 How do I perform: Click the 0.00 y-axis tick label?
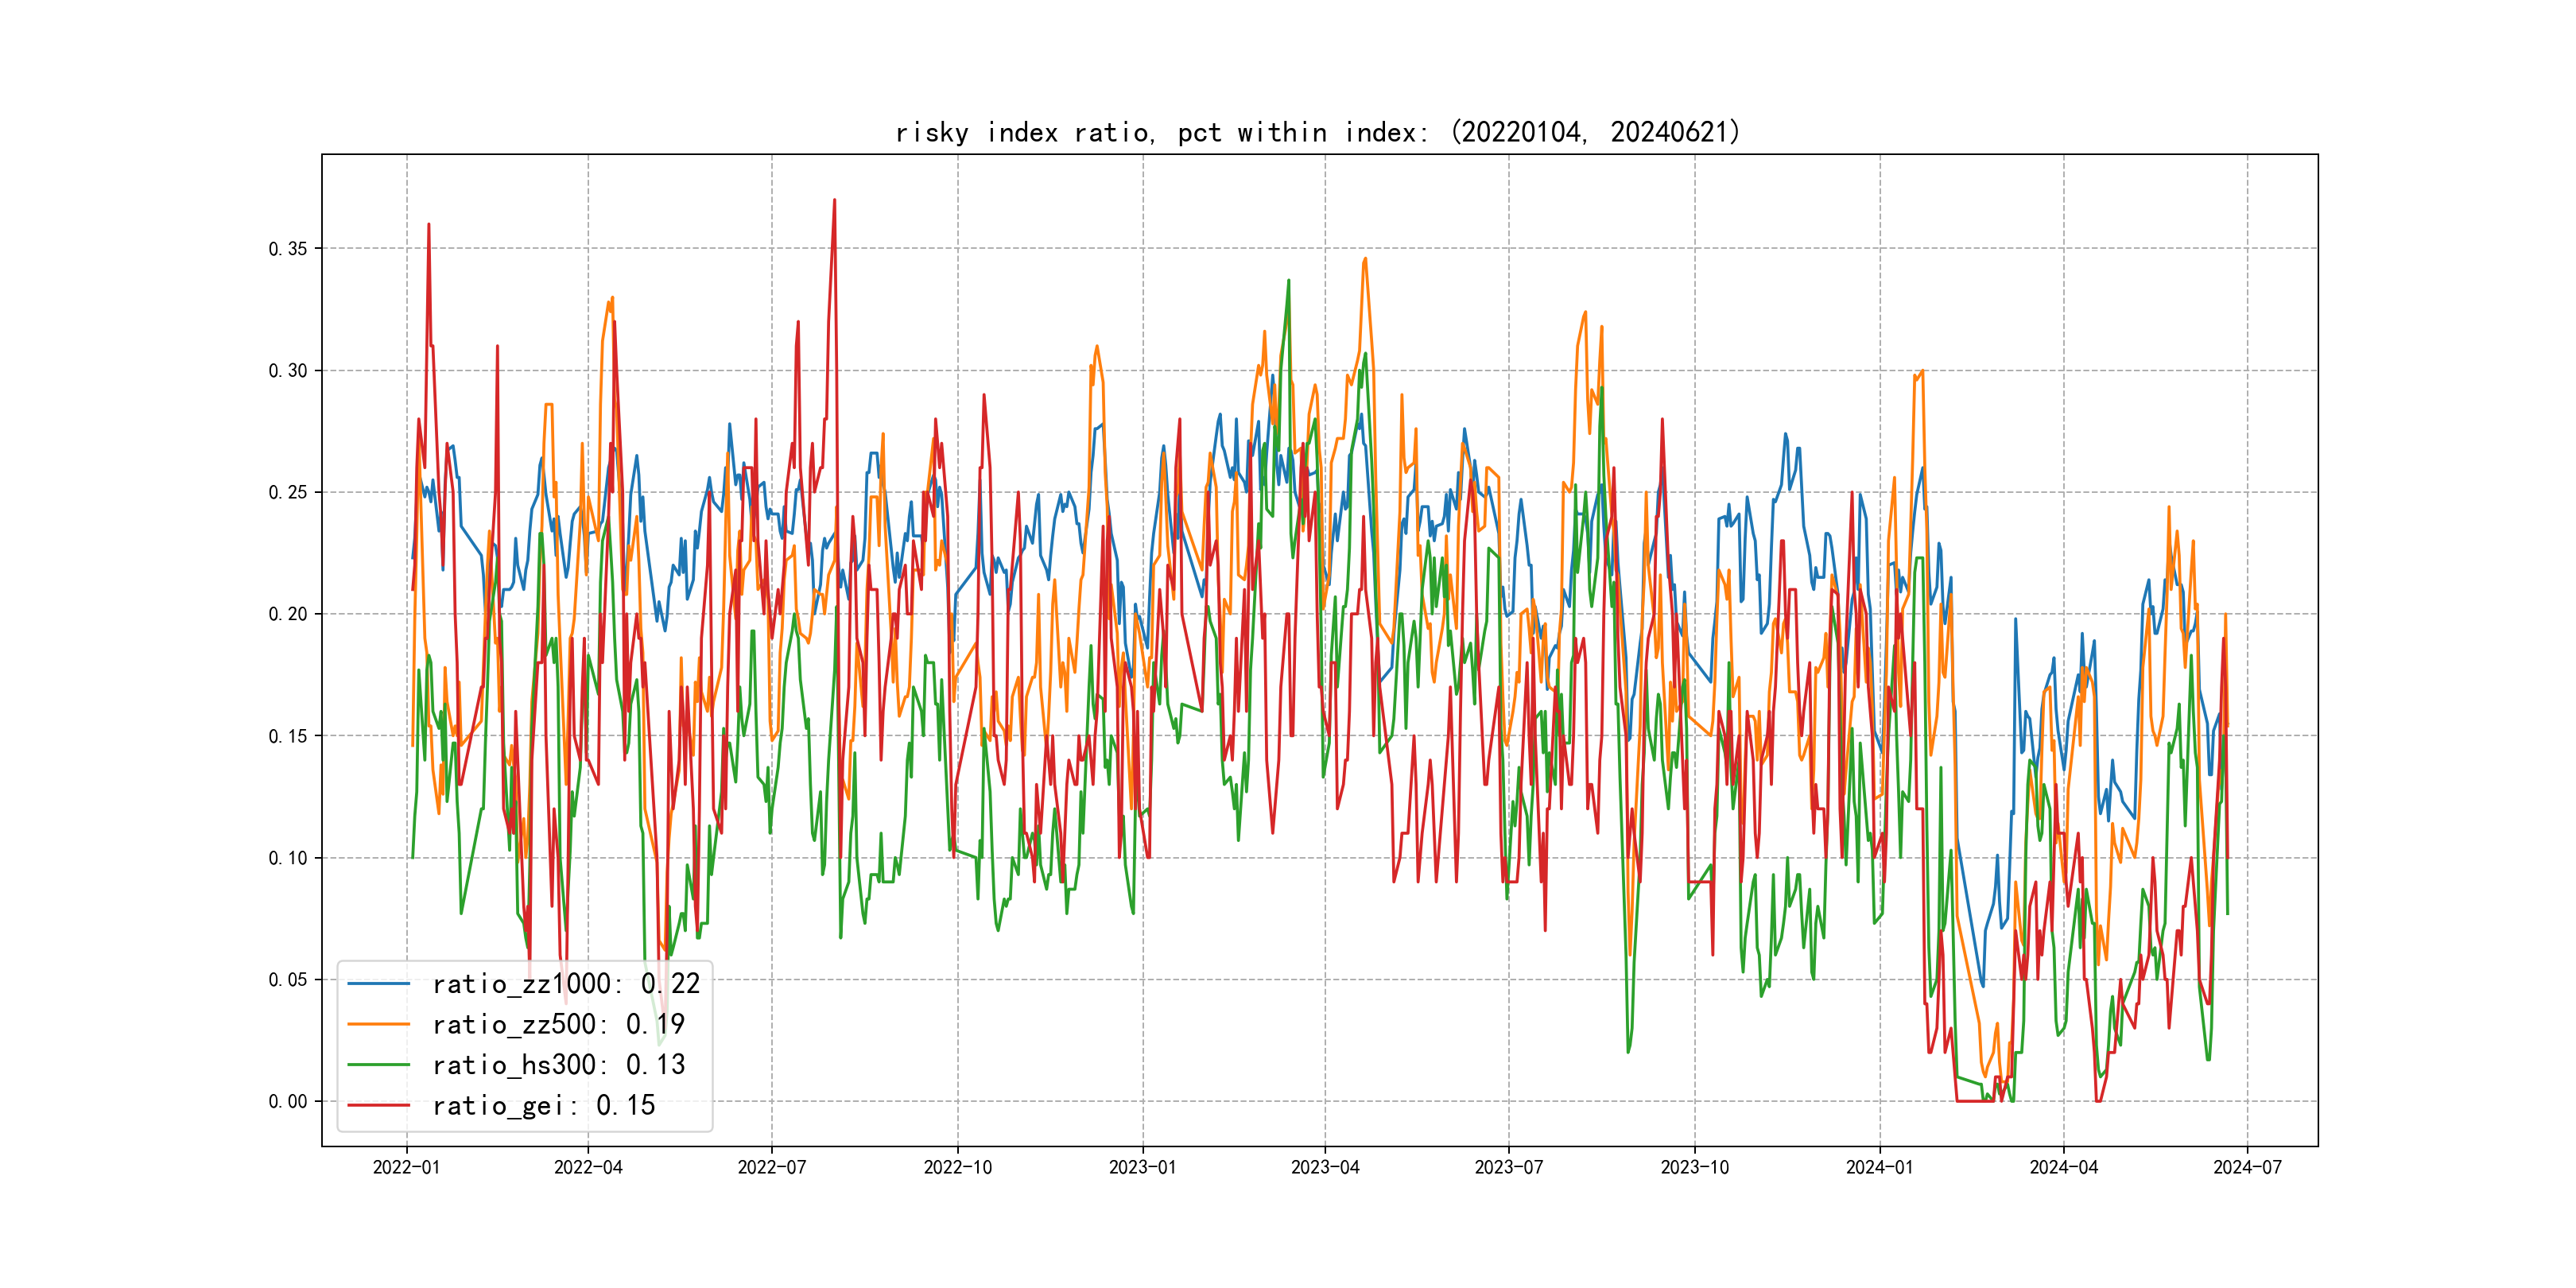point(288,1101)
